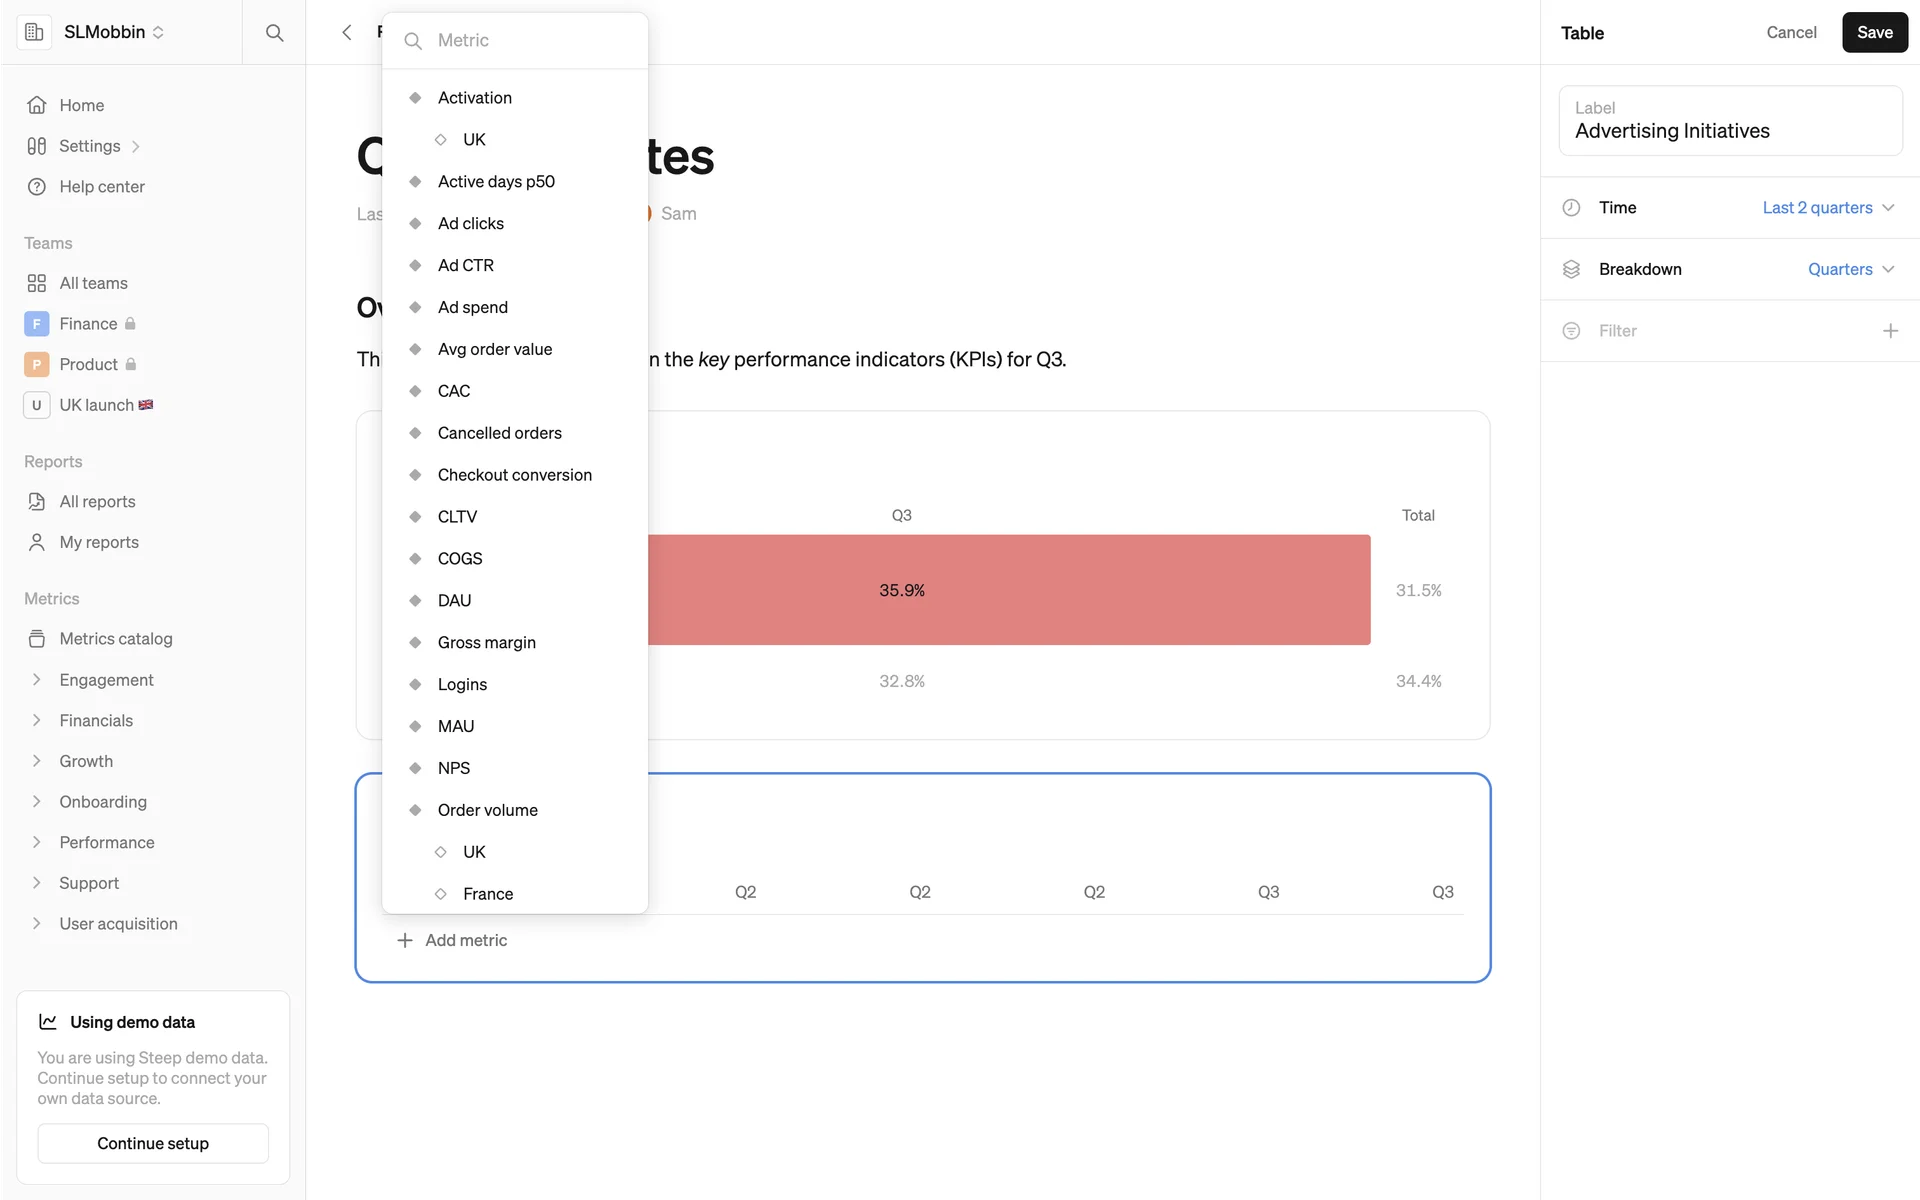Open Metrics catalog in sidebar
Viewport: 1920px width, 1200px height.
(115, 639)
